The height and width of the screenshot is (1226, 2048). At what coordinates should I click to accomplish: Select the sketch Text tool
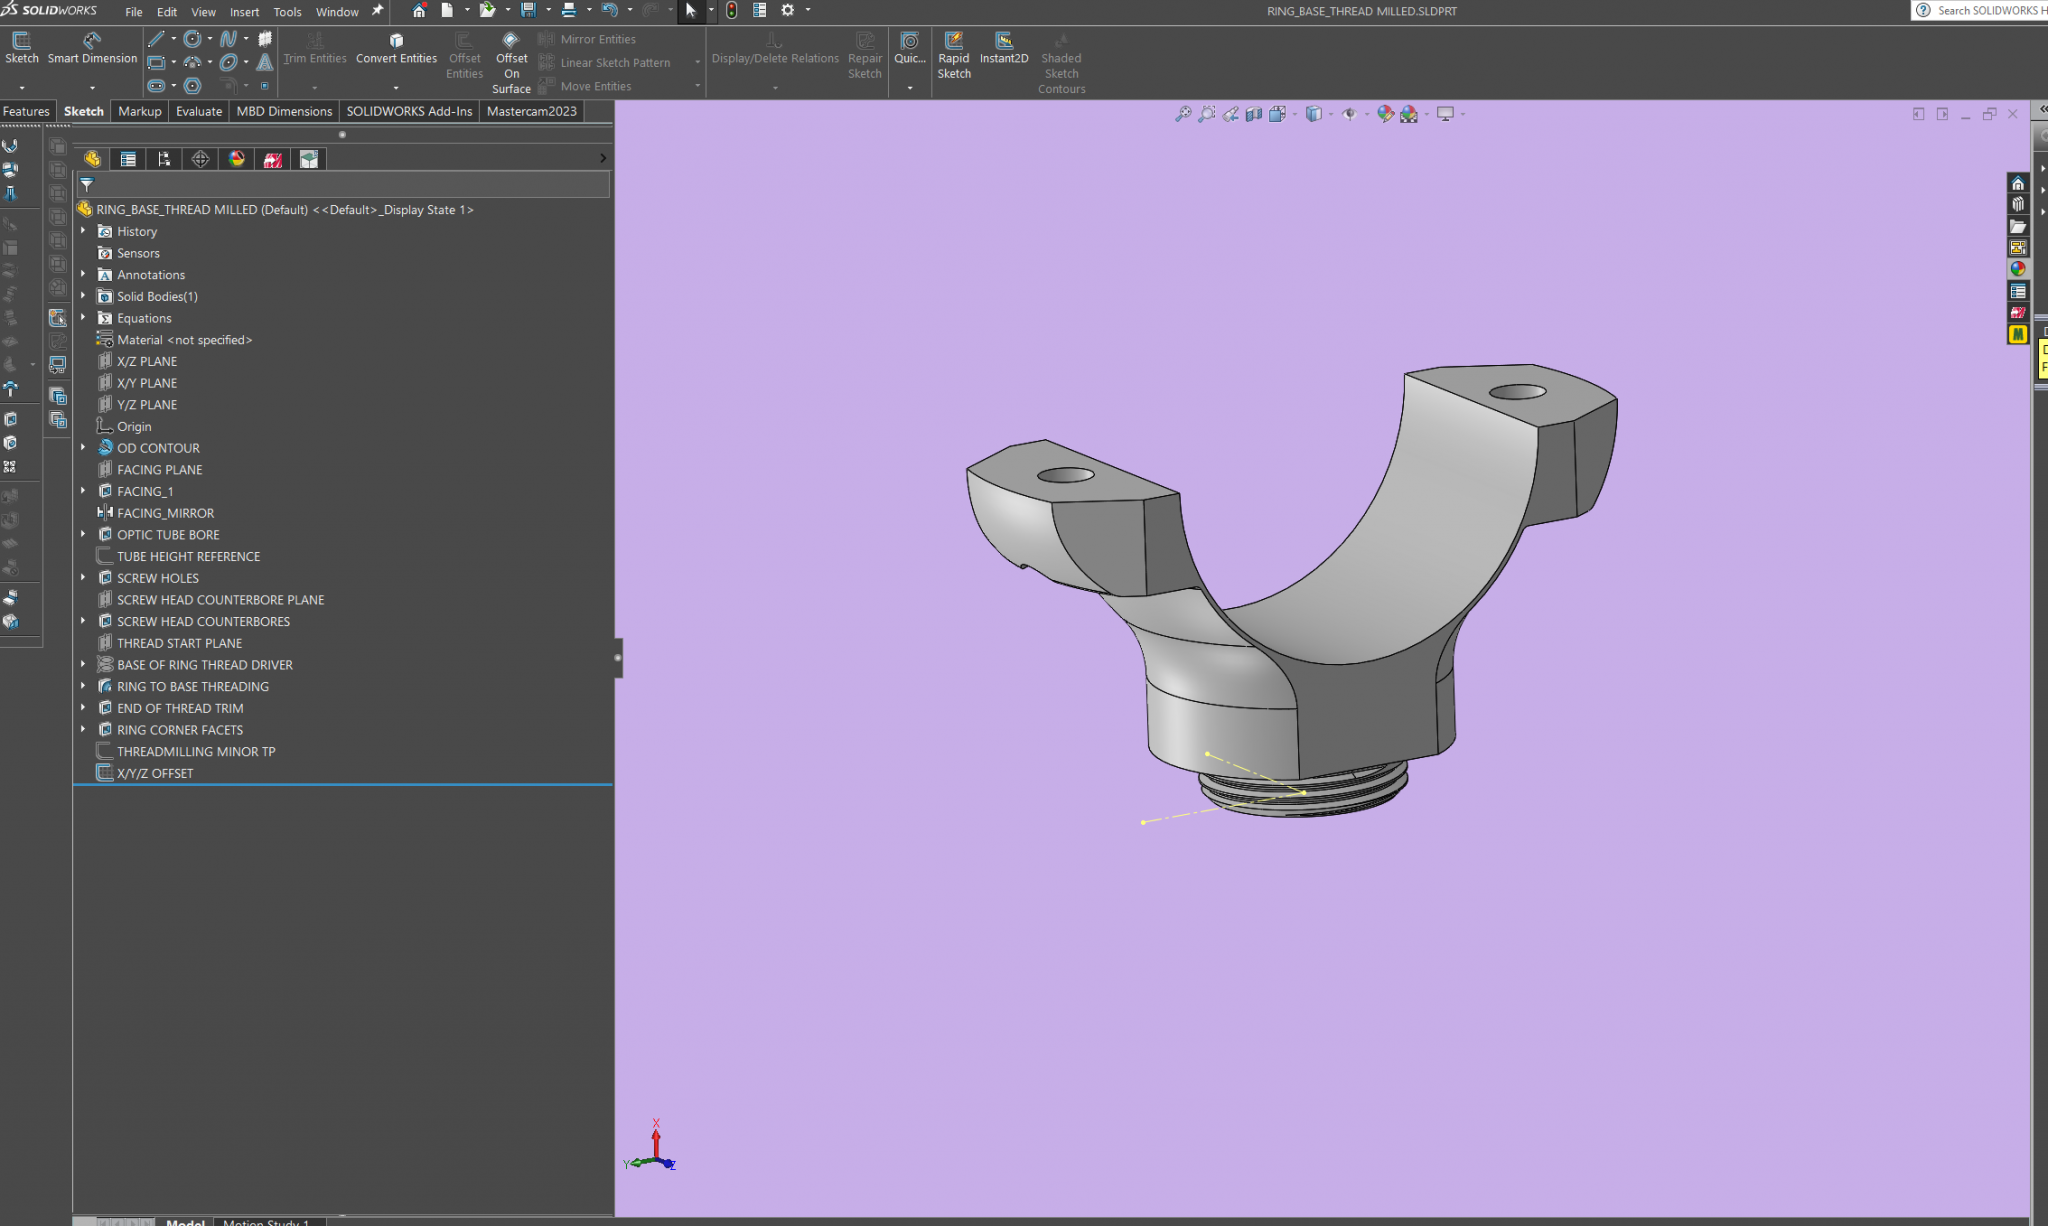click(265, 62)
